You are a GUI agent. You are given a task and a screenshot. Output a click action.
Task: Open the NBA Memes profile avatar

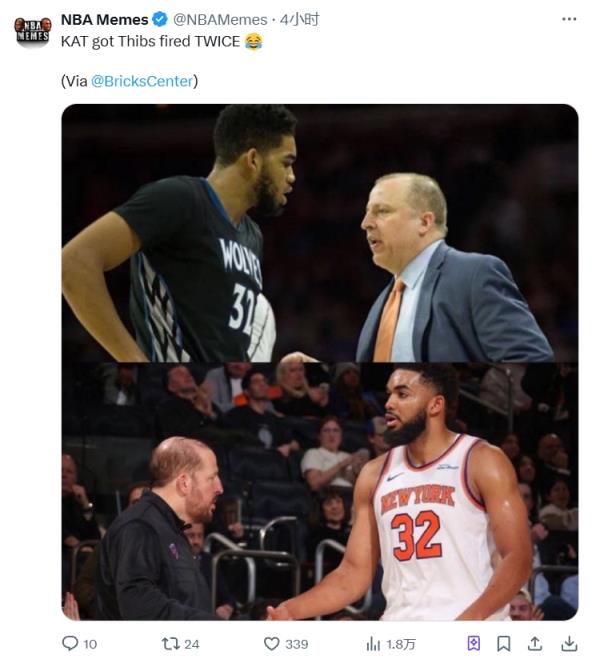pyautogui.click(x=33, y=31)
